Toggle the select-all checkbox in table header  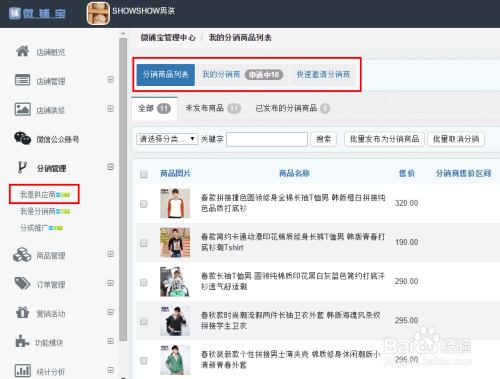pyautogui.click(x=144, y=174)
